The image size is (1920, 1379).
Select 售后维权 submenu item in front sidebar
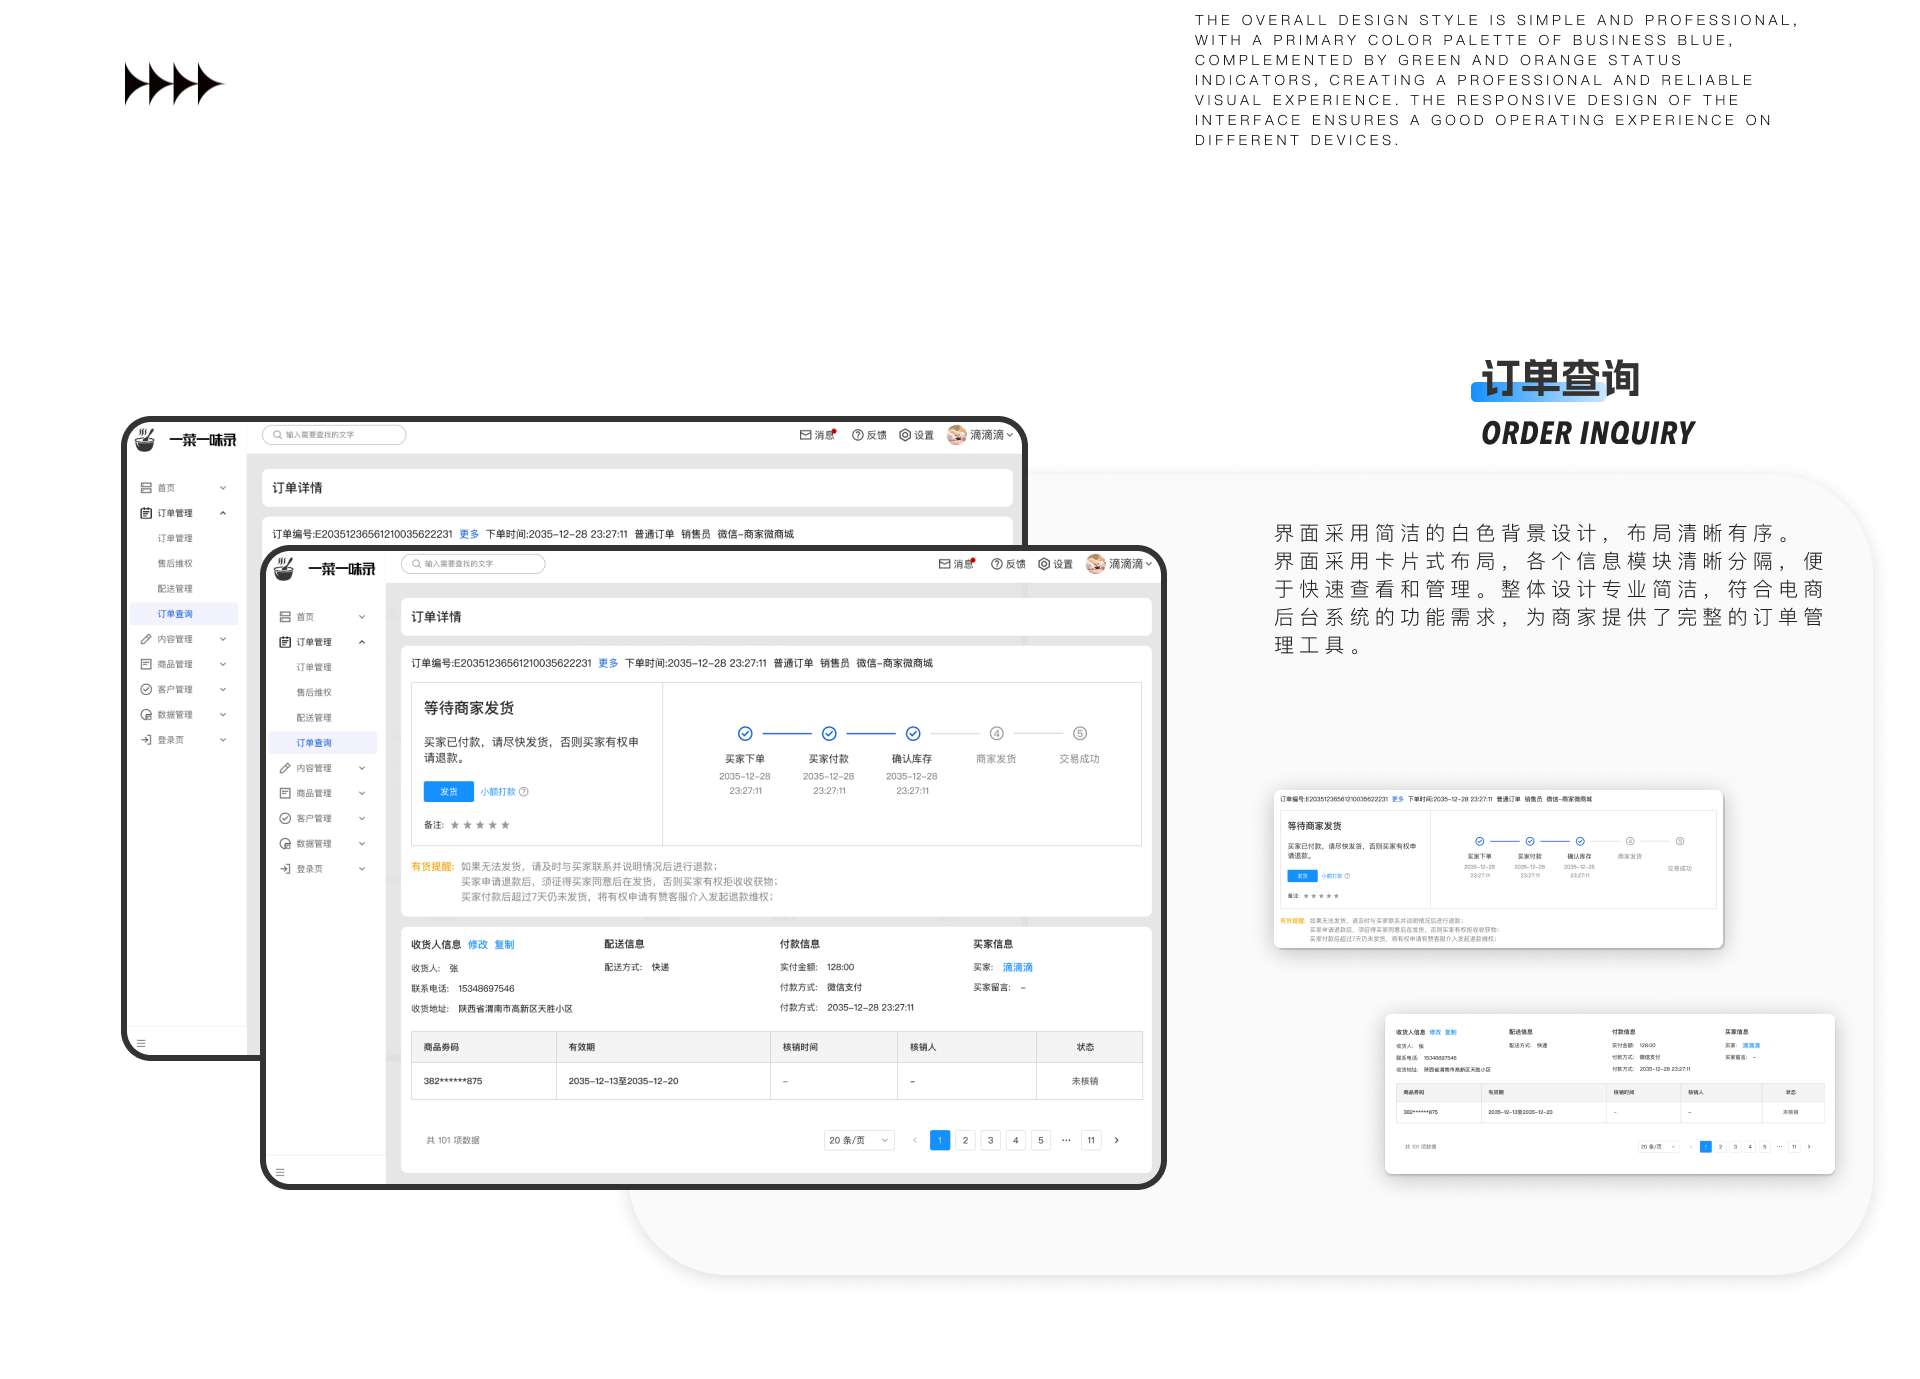[313, 692]
